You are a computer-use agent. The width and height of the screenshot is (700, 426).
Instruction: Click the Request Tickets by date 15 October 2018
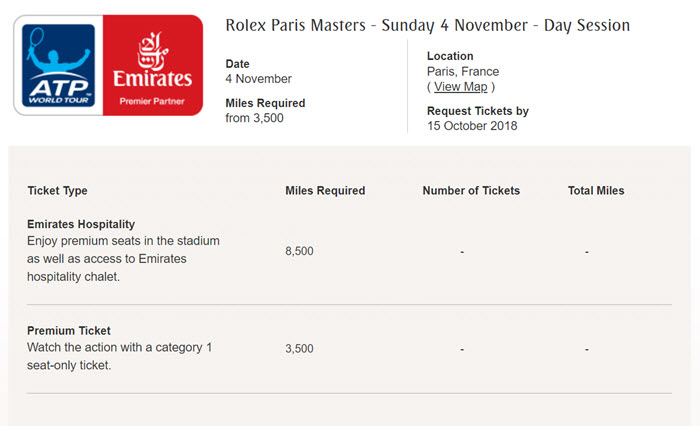point(472,126)
